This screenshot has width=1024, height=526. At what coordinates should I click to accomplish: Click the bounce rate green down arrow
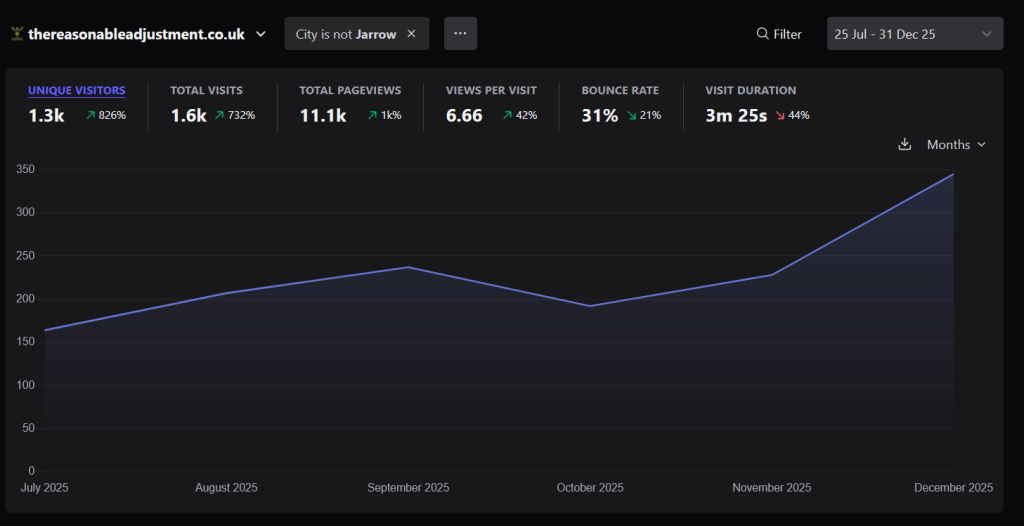632,116
